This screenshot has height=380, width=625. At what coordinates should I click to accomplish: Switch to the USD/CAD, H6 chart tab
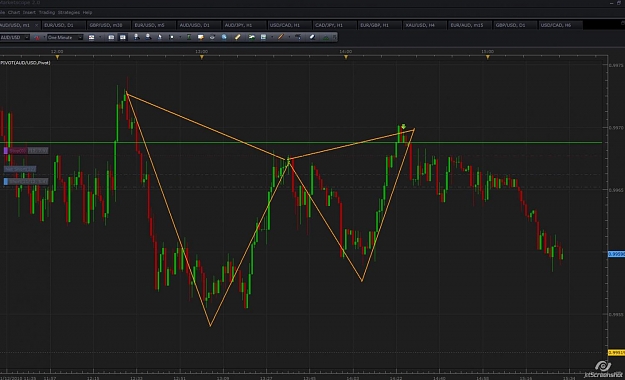(x=560, y=25)
